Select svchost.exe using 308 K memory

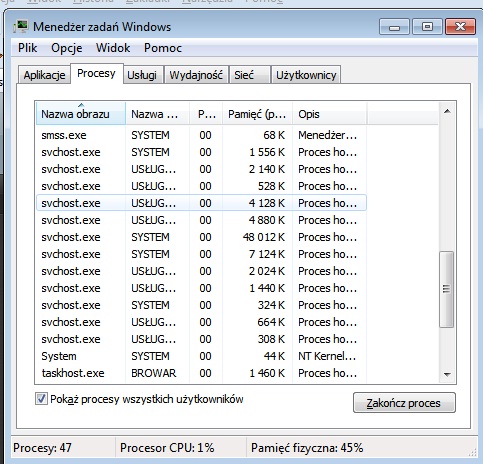point(201,339)
